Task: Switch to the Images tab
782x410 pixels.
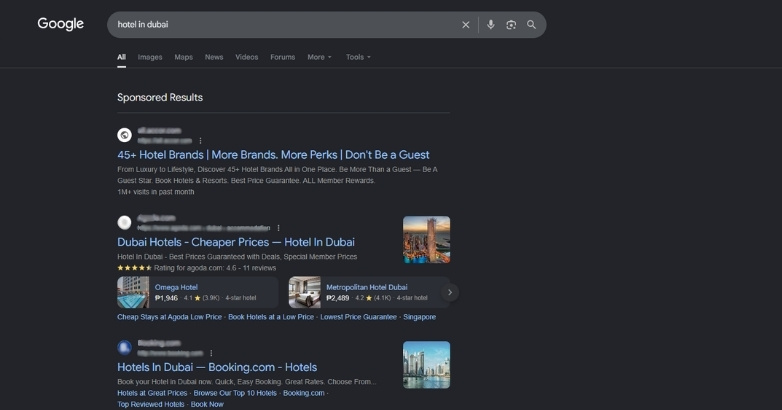Action: pos(150,57)
